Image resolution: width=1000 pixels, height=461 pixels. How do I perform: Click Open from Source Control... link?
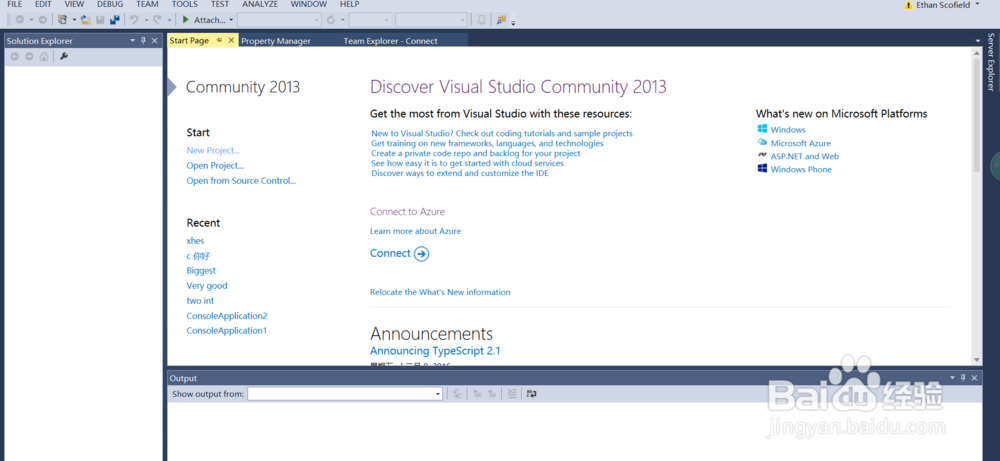tap(241, 181)
